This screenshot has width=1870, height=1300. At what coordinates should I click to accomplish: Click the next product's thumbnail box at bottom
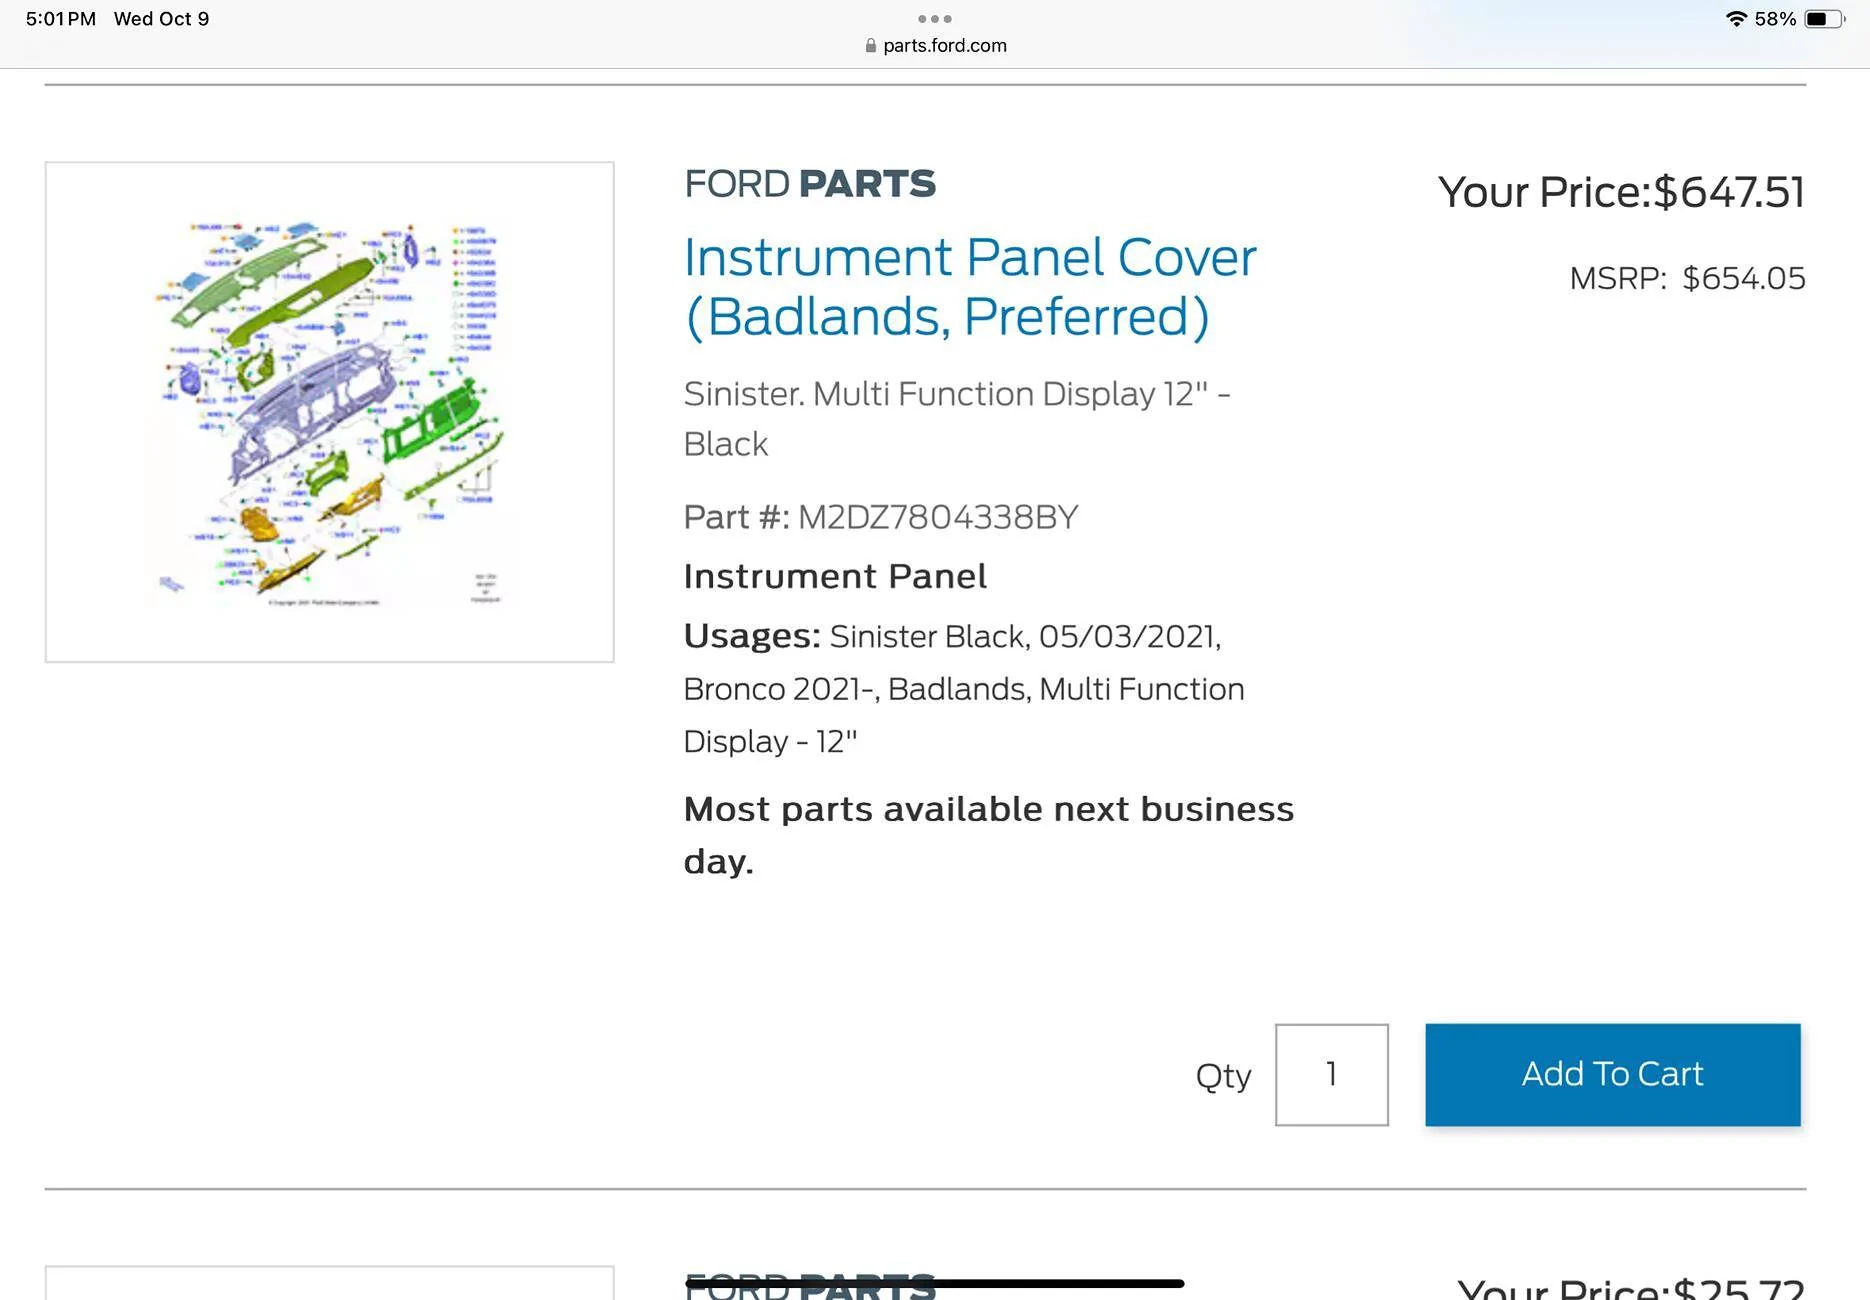point(329,1283)
